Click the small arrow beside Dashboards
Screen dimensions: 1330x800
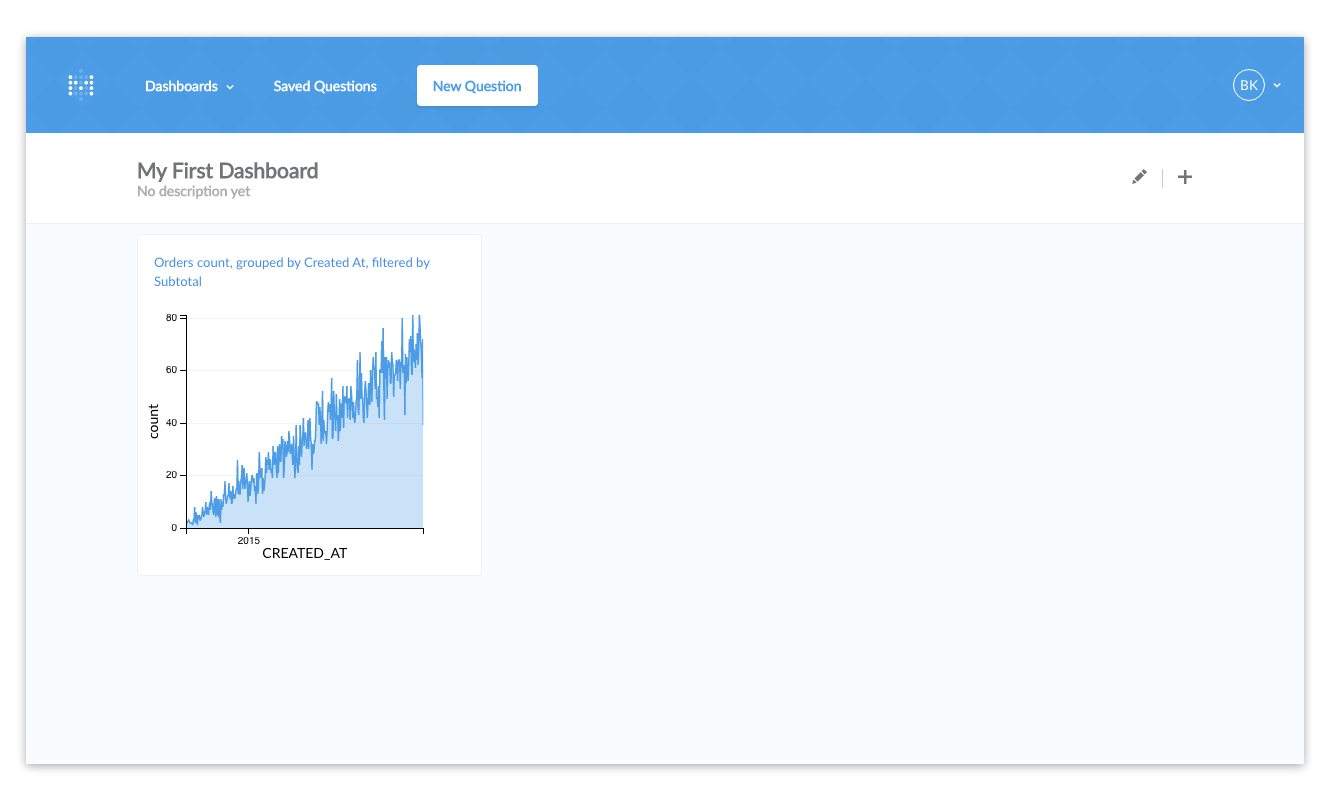tap(230, 87)
